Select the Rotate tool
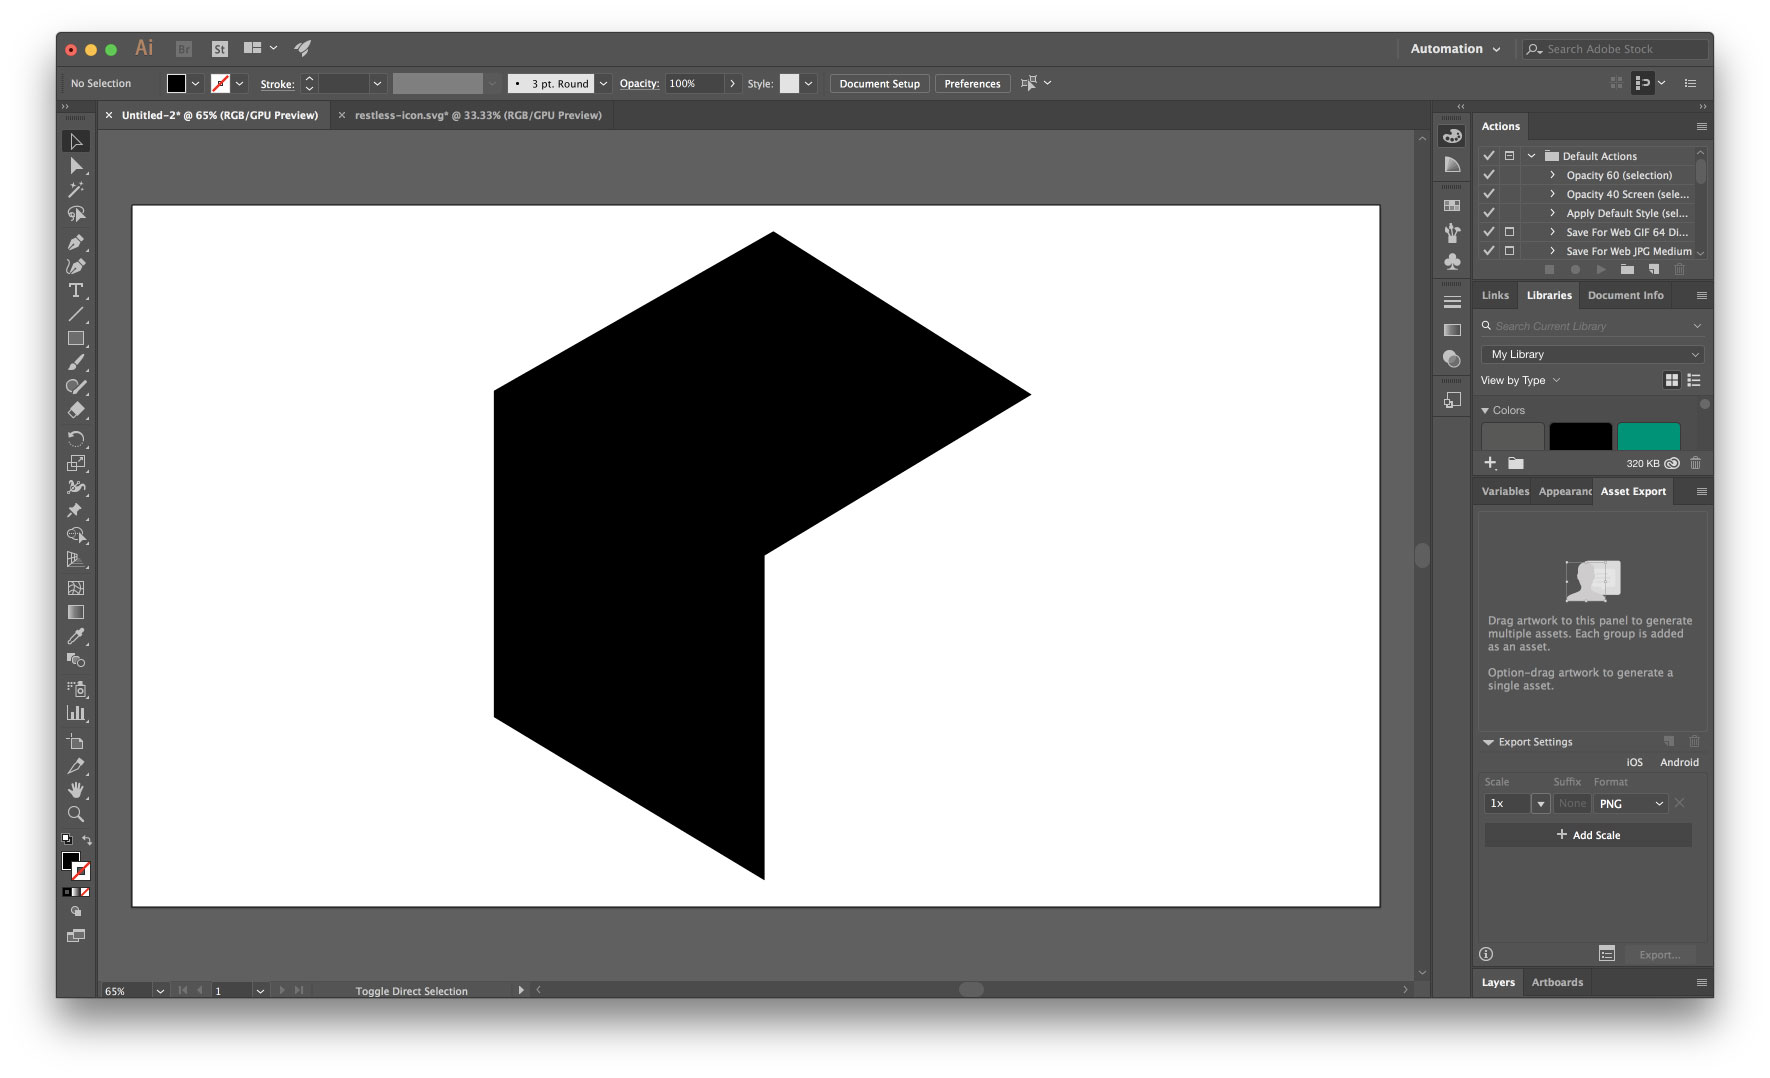 (x=76, y=438)
